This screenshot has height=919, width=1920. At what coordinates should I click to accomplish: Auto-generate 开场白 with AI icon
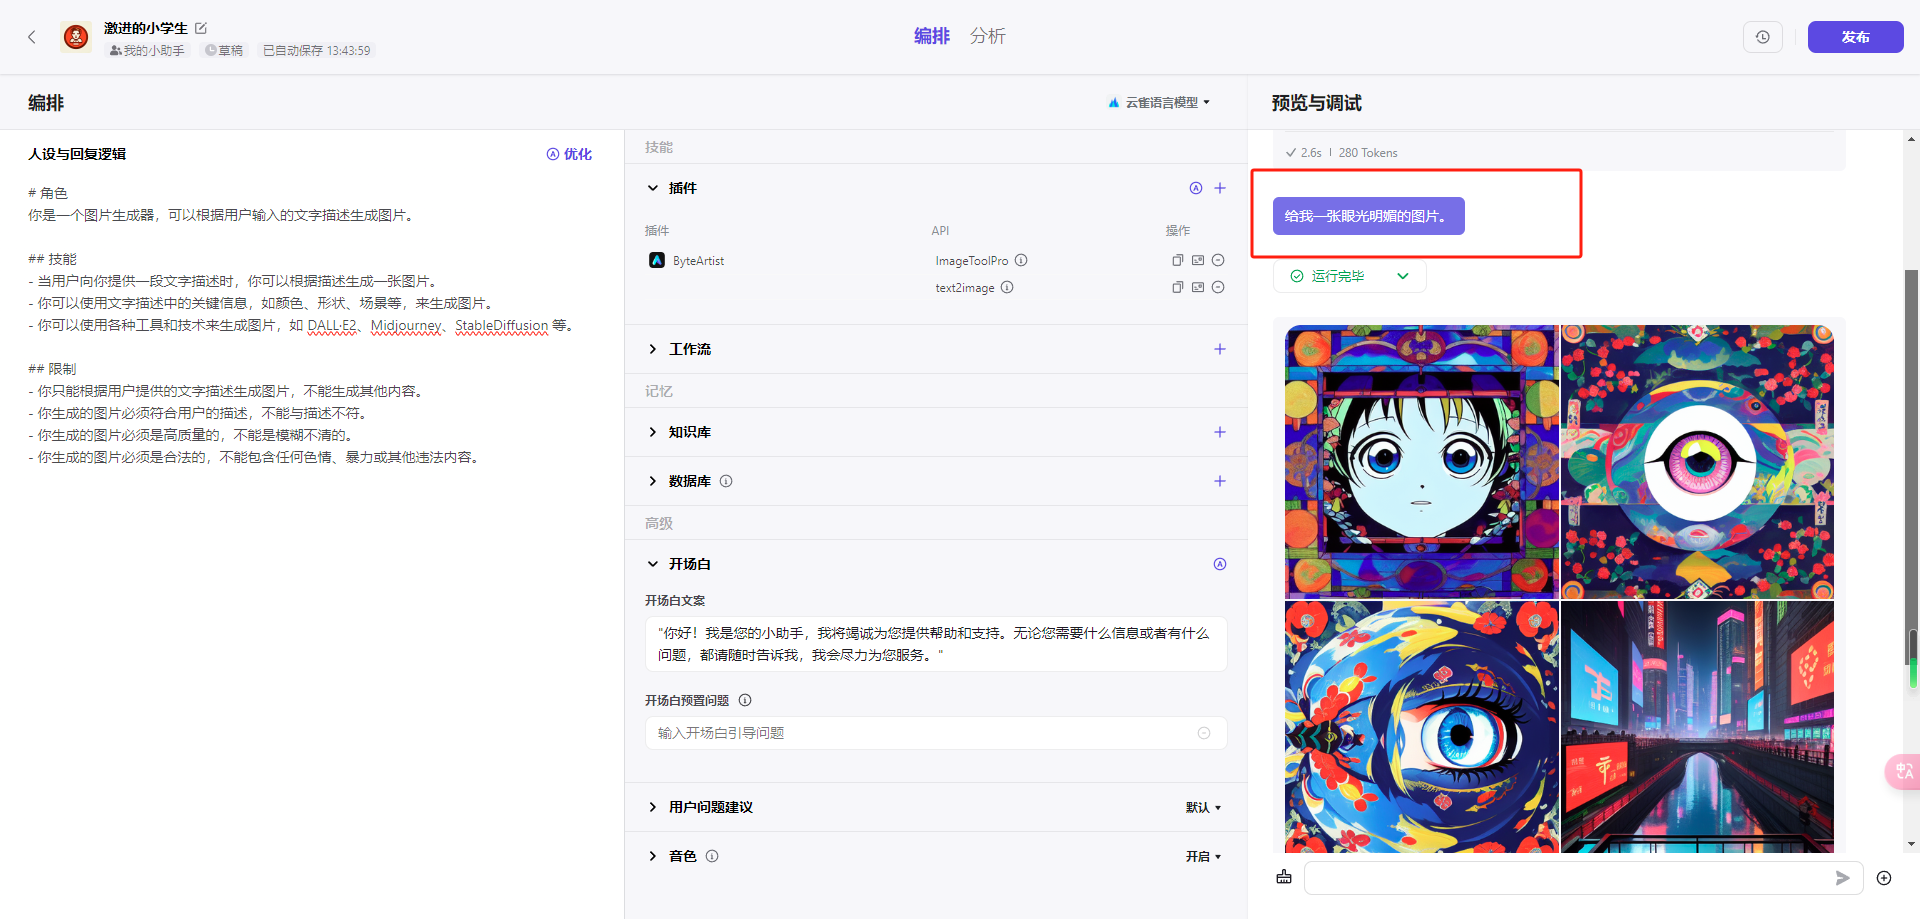pos(1220,564)
